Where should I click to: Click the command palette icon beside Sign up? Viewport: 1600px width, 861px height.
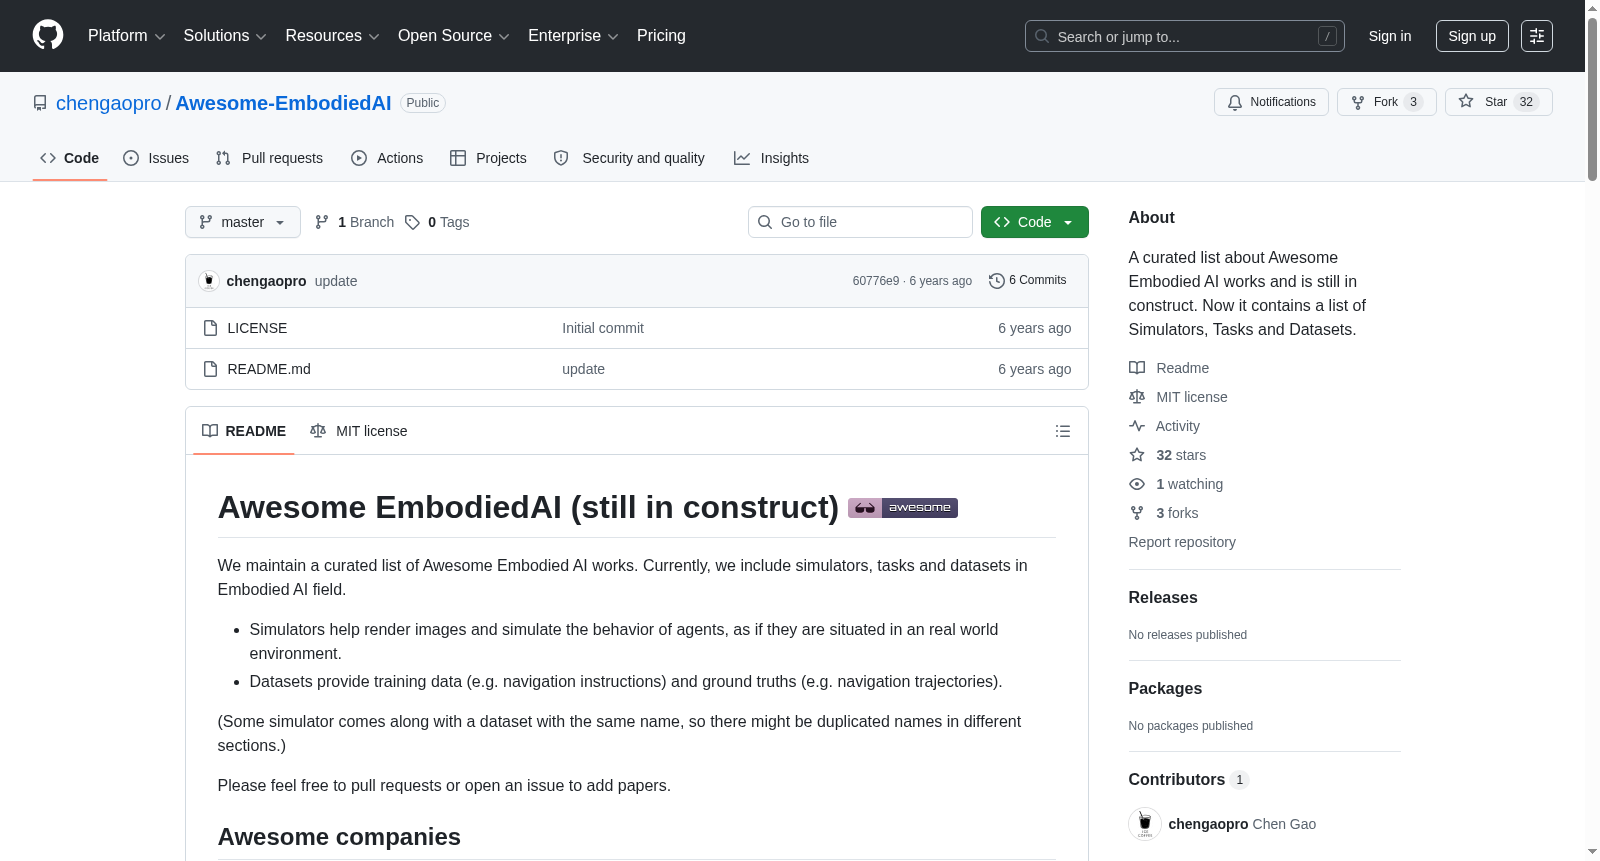(x=1536, y=36)
